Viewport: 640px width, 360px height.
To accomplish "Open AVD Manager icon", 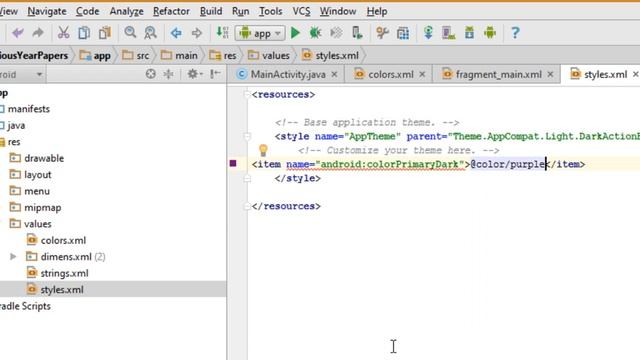I will [x=449, y=33].
